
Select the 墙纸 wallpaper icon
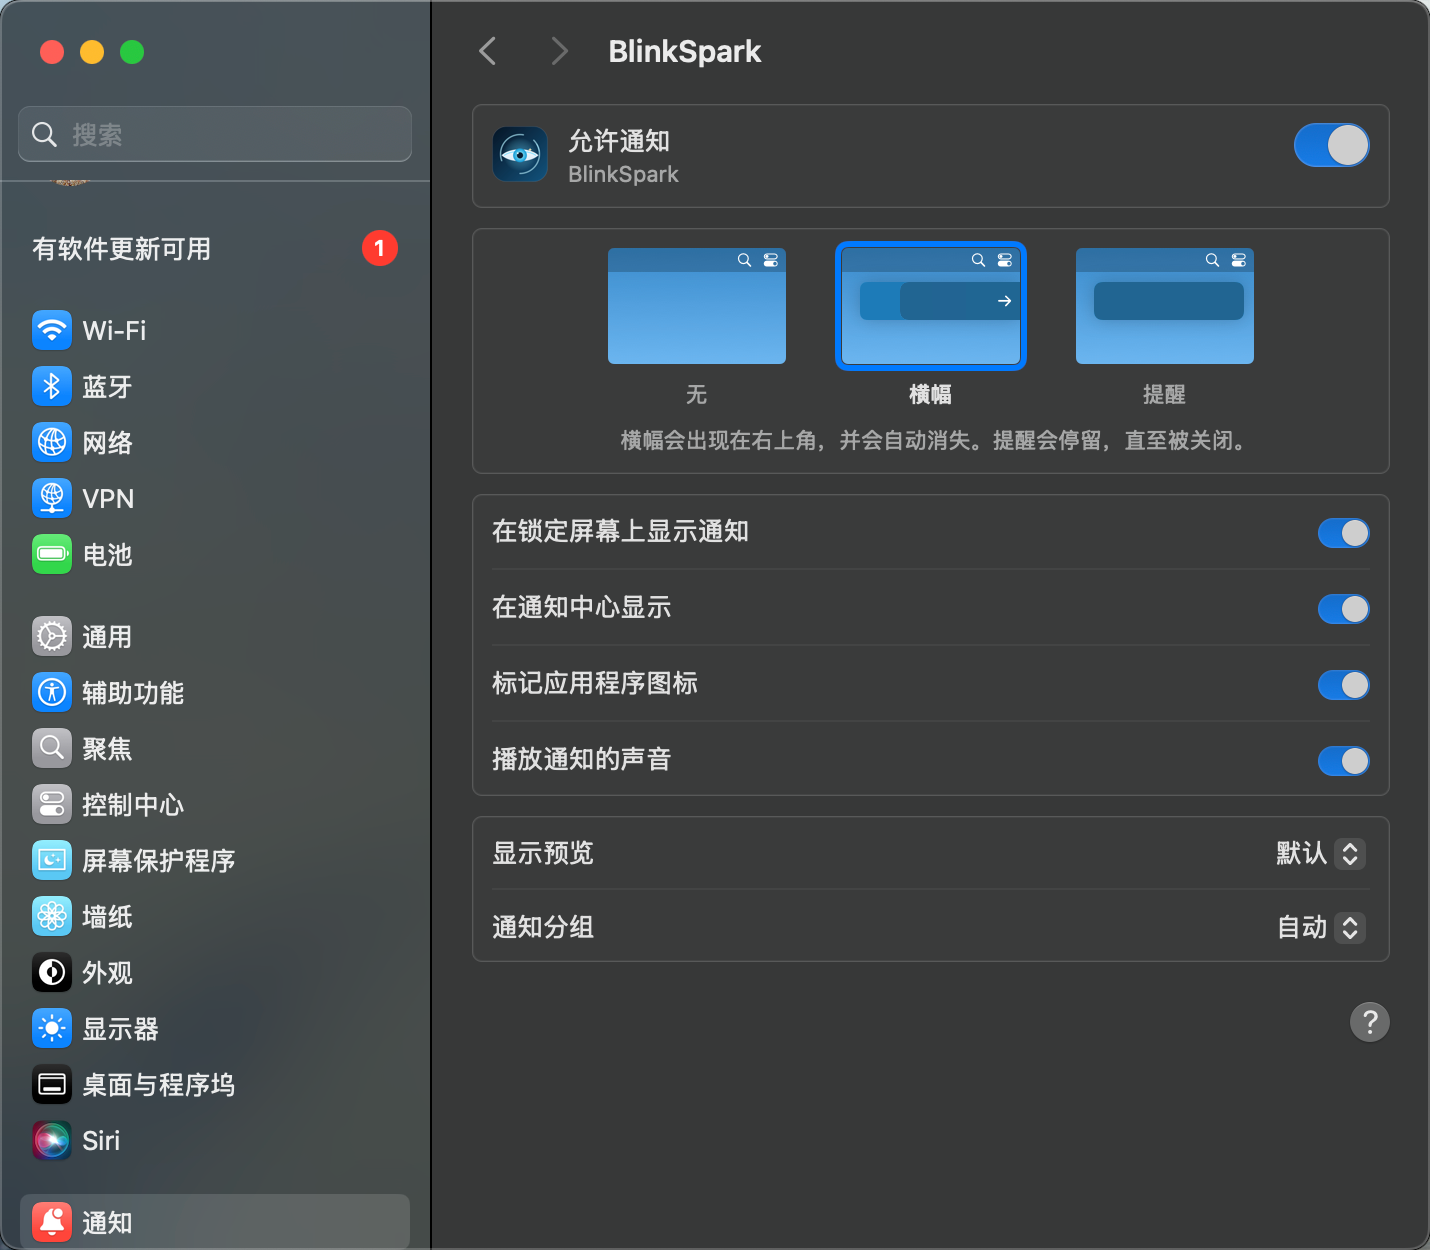tap(52, 916)
